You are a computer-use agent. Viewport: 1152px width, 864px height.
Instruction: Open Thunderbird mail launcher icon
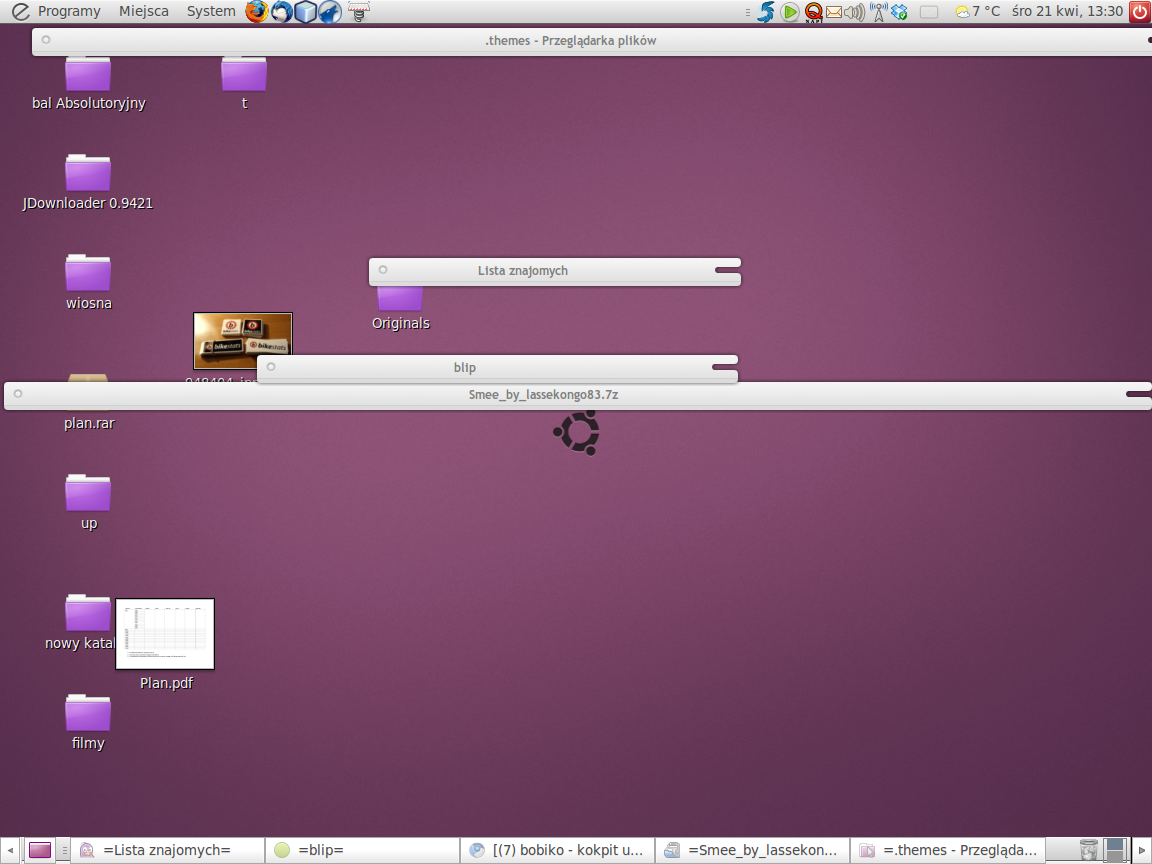tap(282, 12)
